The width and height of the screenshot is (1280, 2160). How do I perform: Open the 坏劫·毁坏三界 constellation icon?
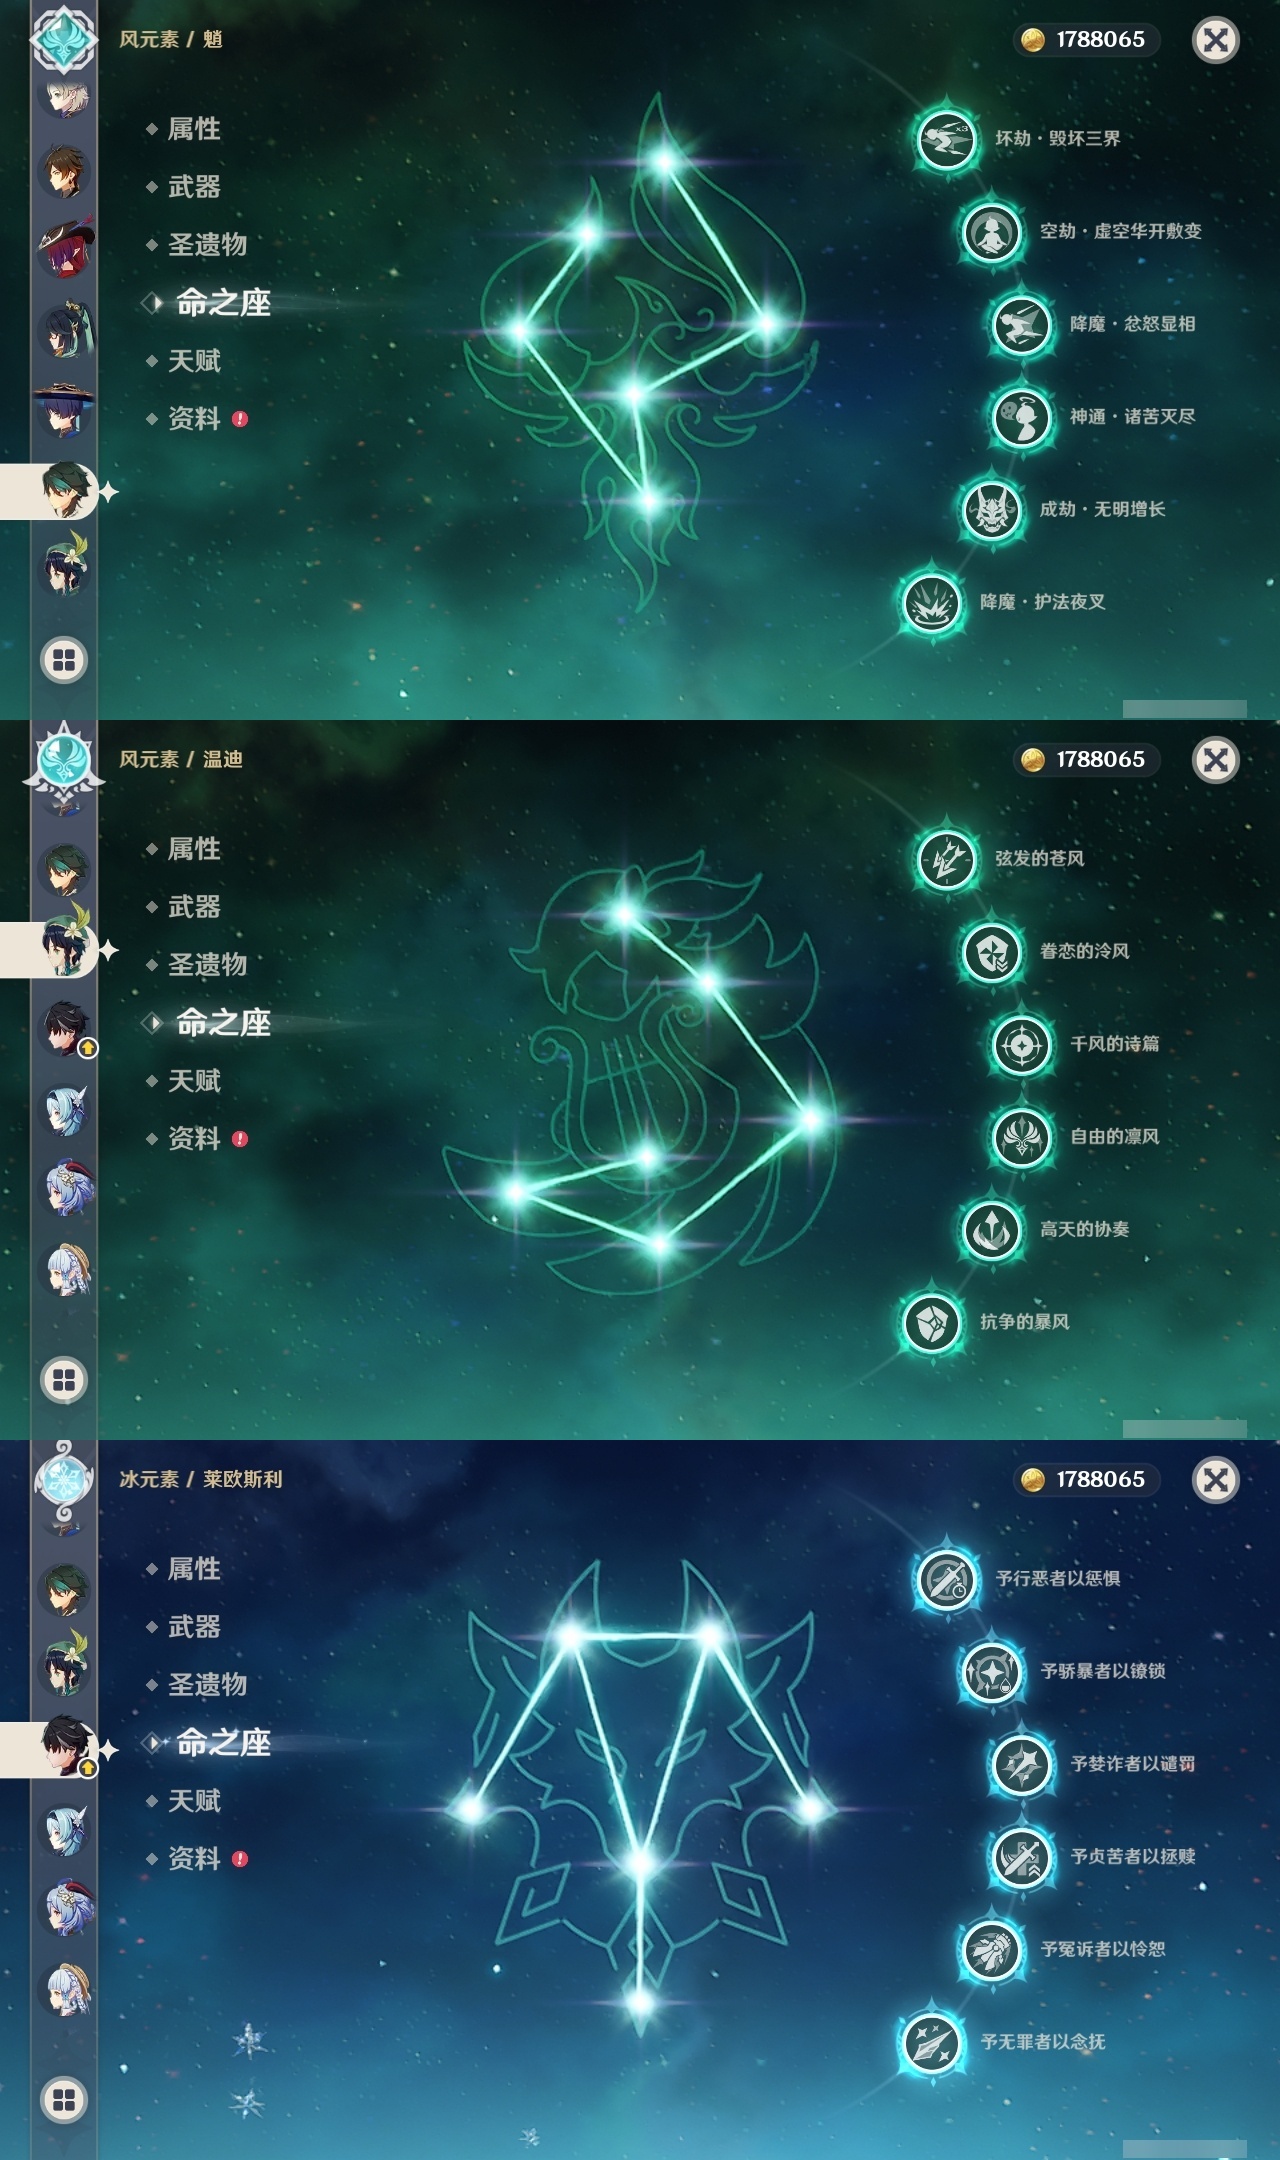point(946,138)
